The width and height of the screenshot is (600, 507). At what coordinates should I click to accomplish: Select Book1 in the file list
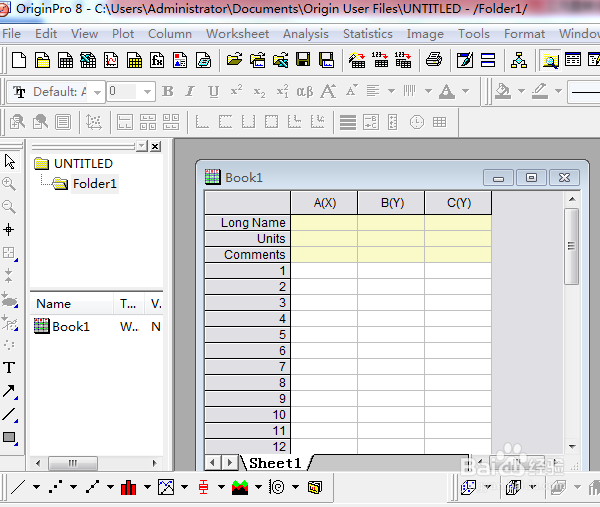62,326
